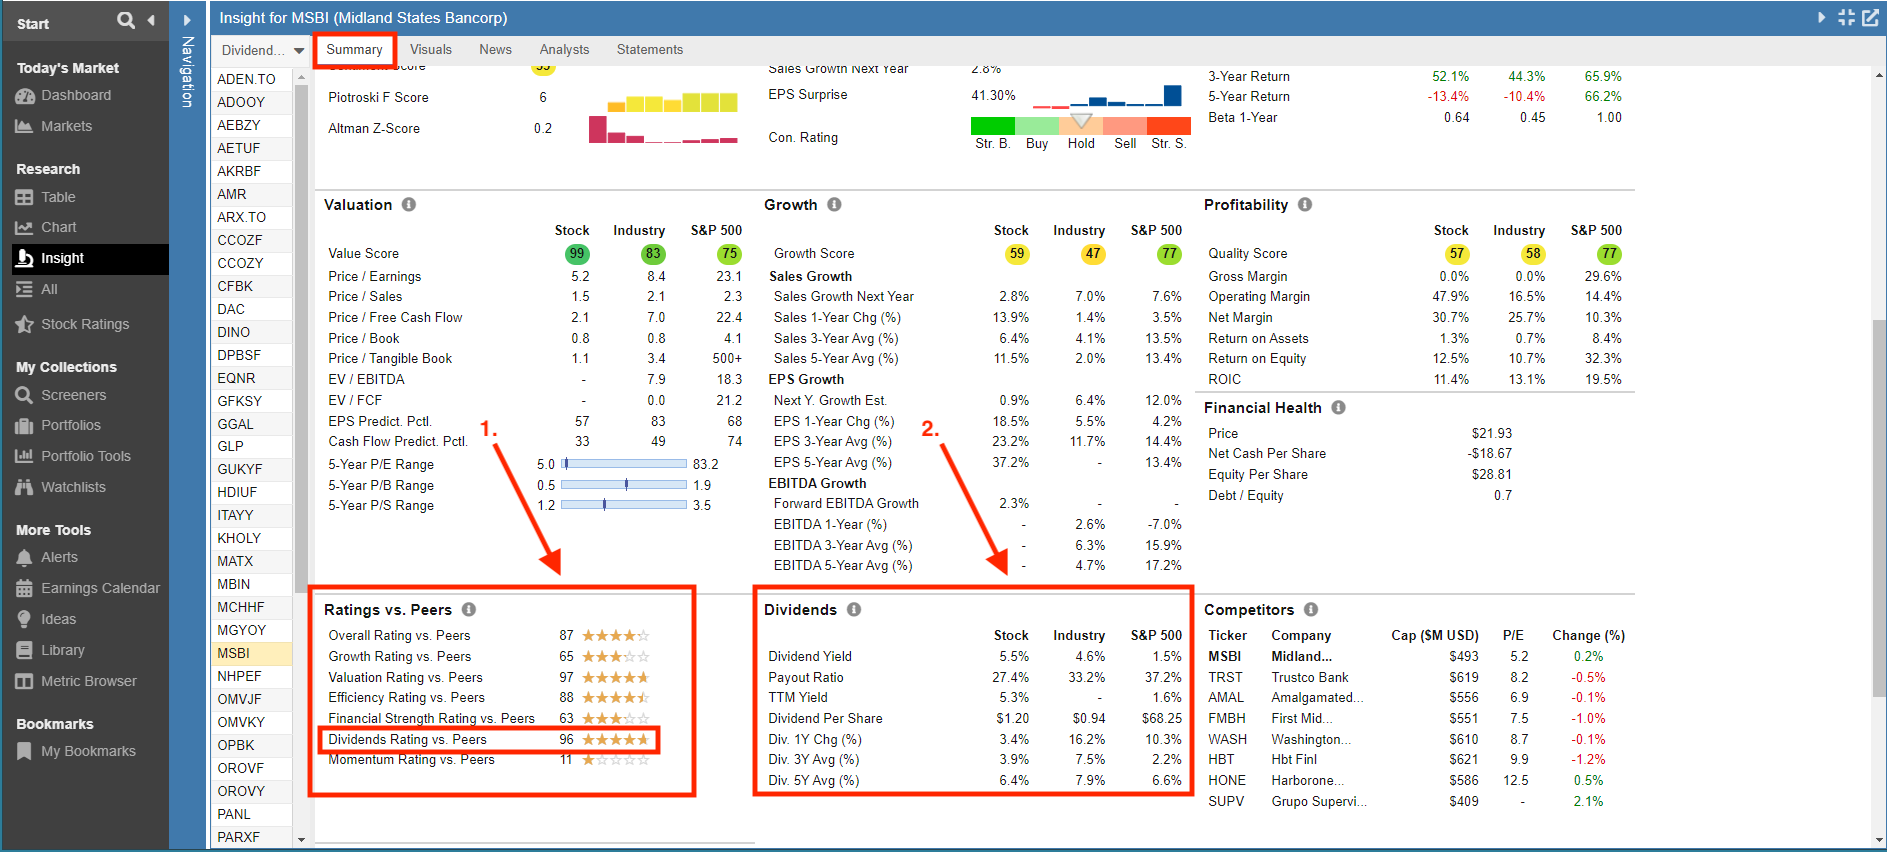Collapse the Start sidebar with the left arrow
This screenshot has height=852, width=1887.
coord(151,20)
